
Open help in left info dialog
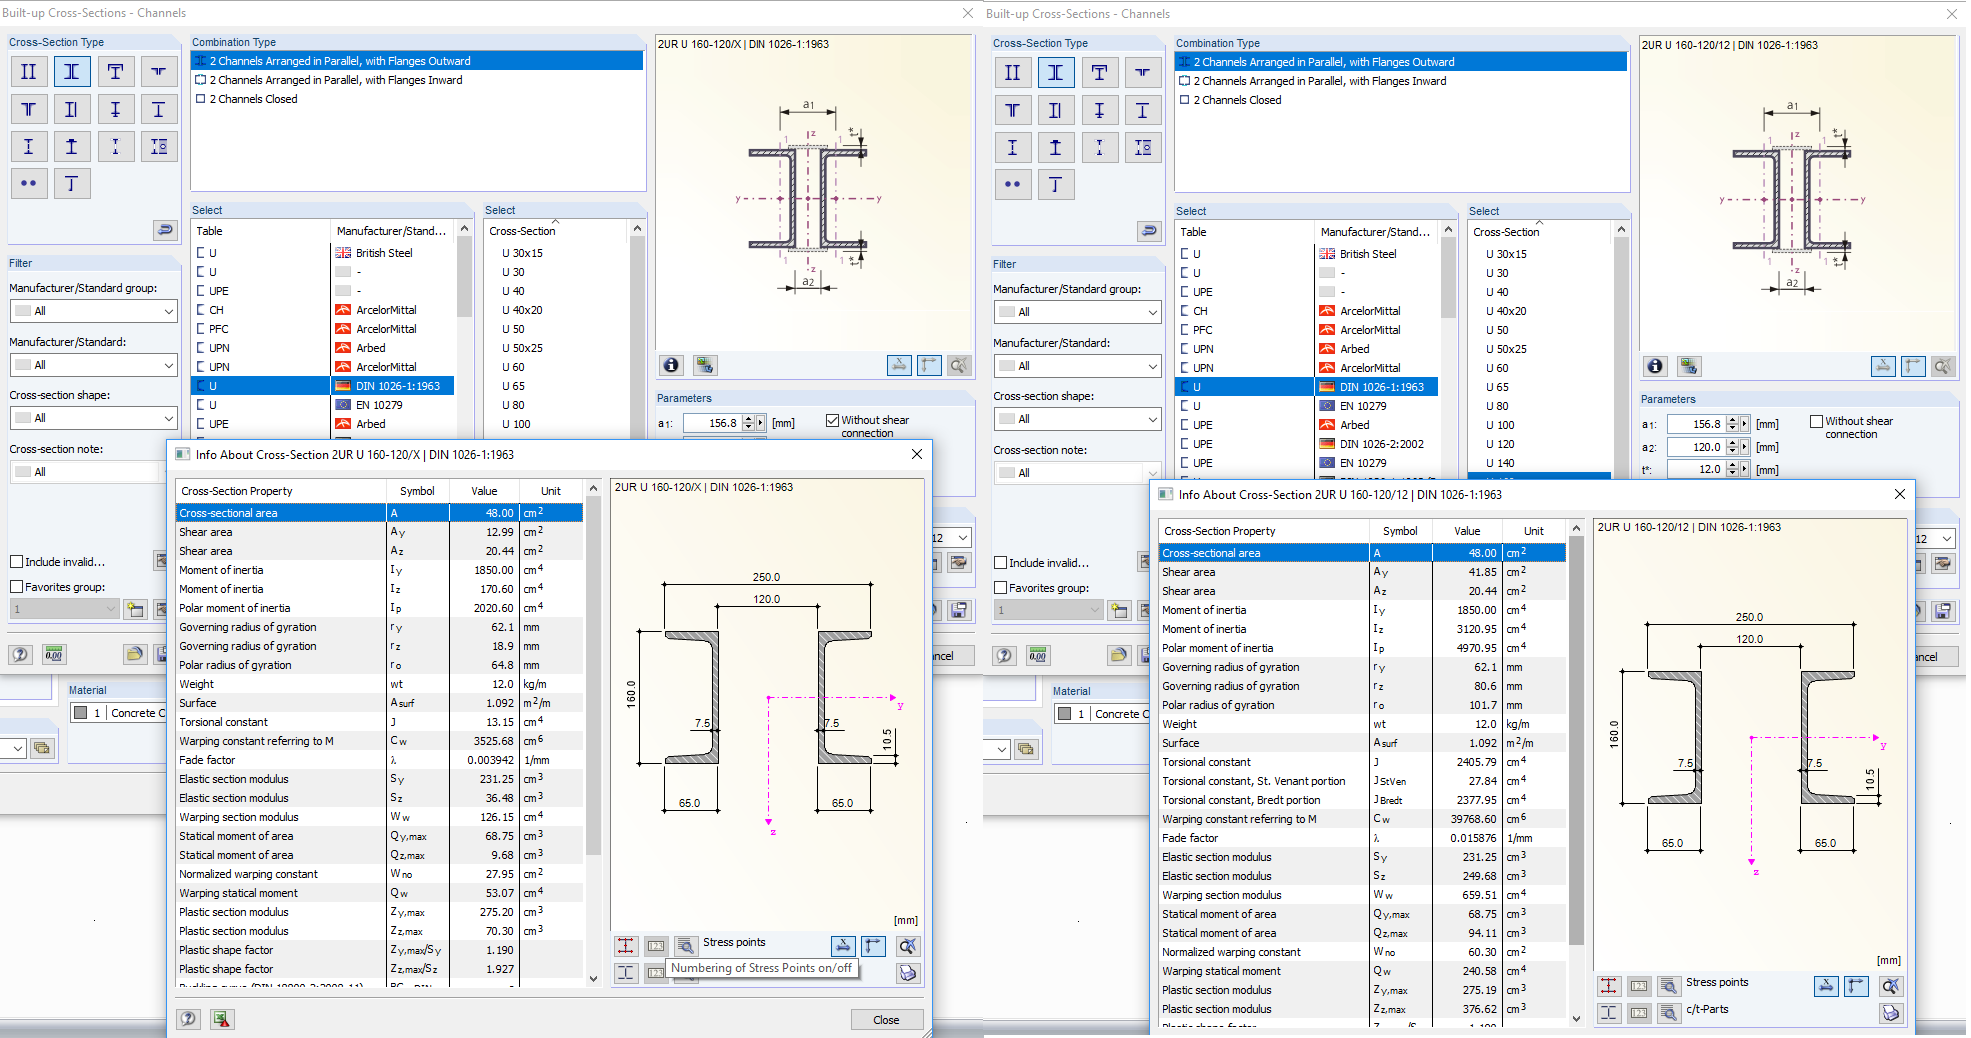point(188,1018)
